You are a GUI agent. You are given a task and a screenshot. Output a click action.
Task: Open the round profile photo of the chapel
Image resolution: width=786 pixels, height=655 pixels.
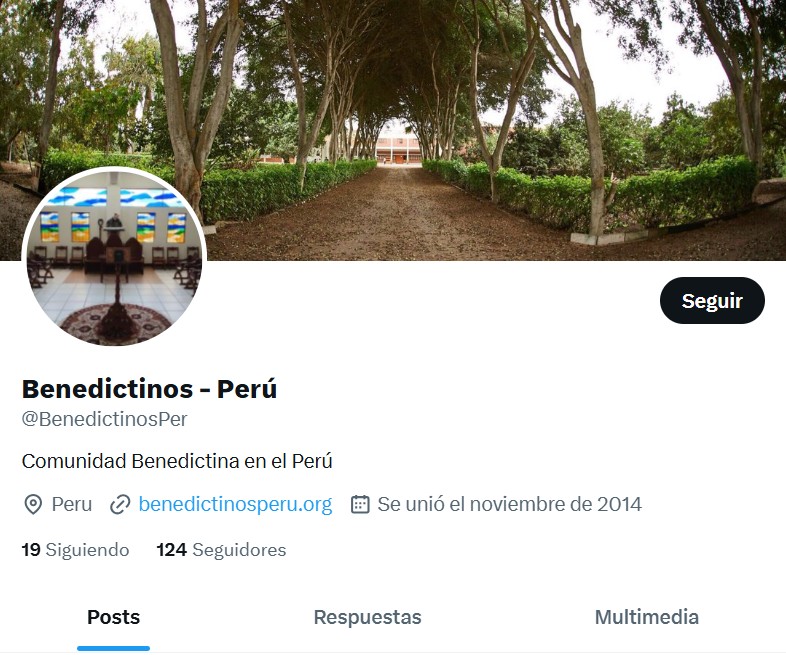114,257
